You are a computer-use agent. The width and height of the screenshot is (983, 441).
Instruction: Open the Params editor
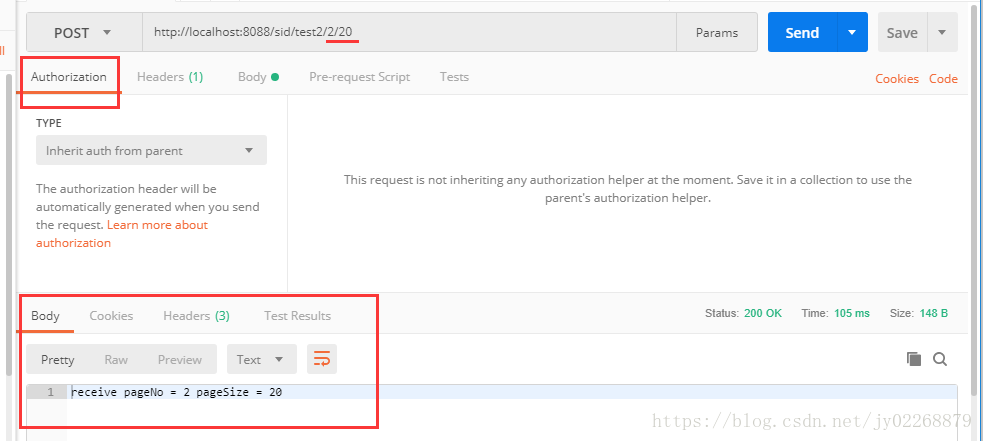(717, 33)
